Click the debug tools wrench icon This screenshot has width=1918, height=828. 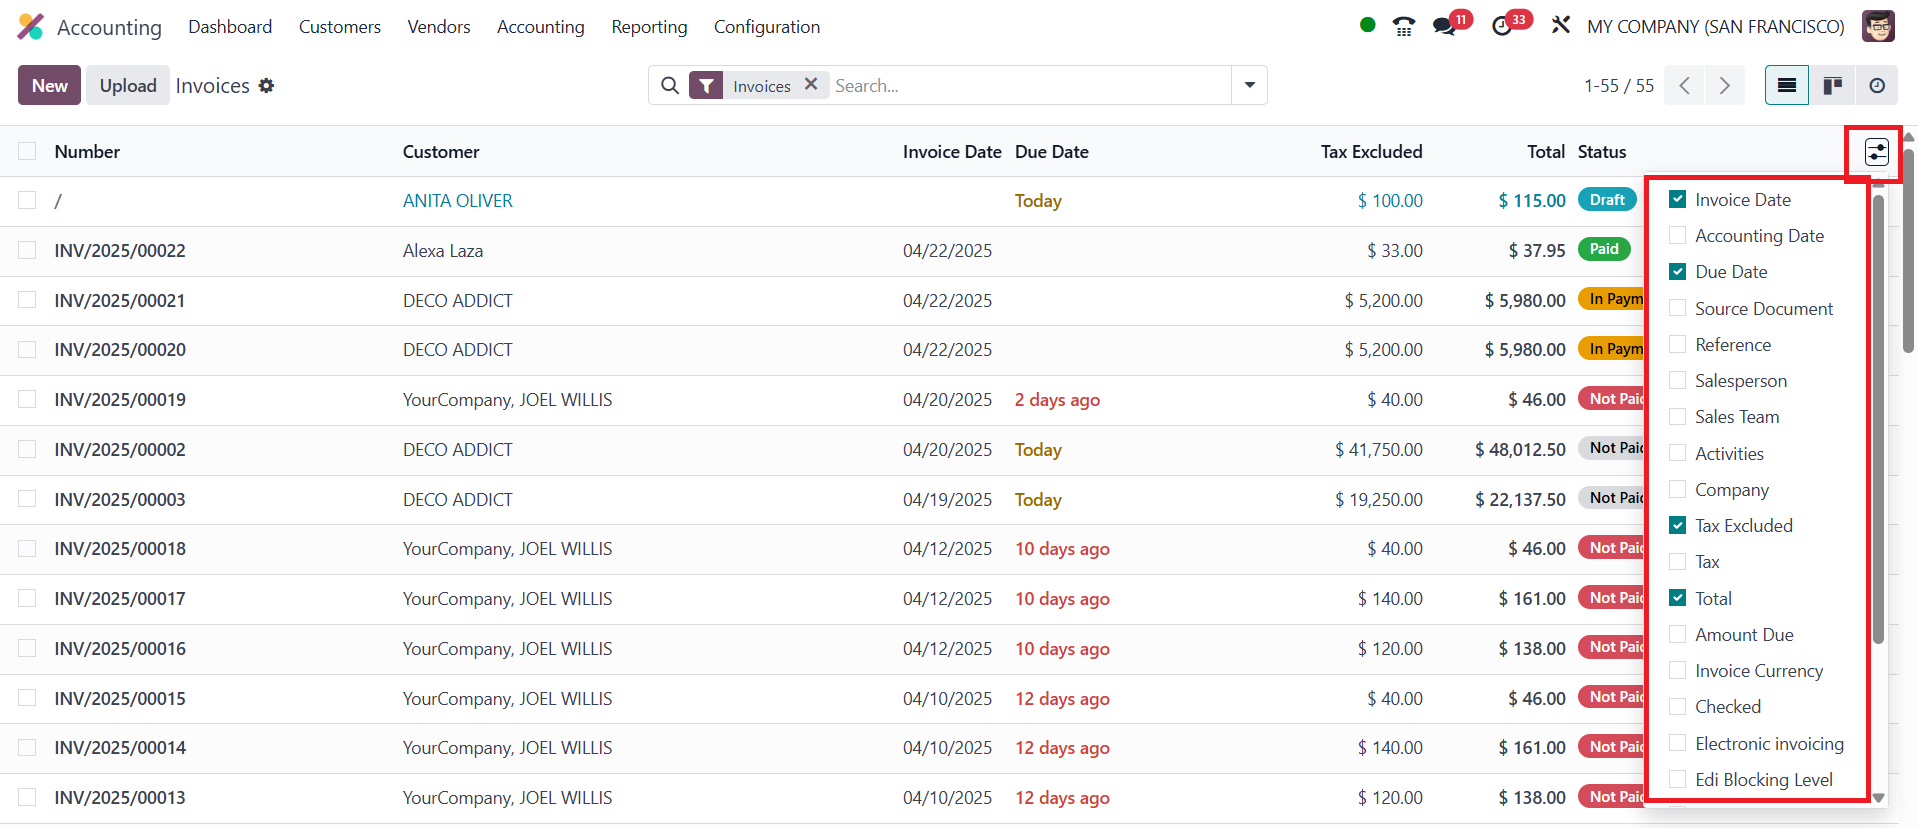(1560, 26)
